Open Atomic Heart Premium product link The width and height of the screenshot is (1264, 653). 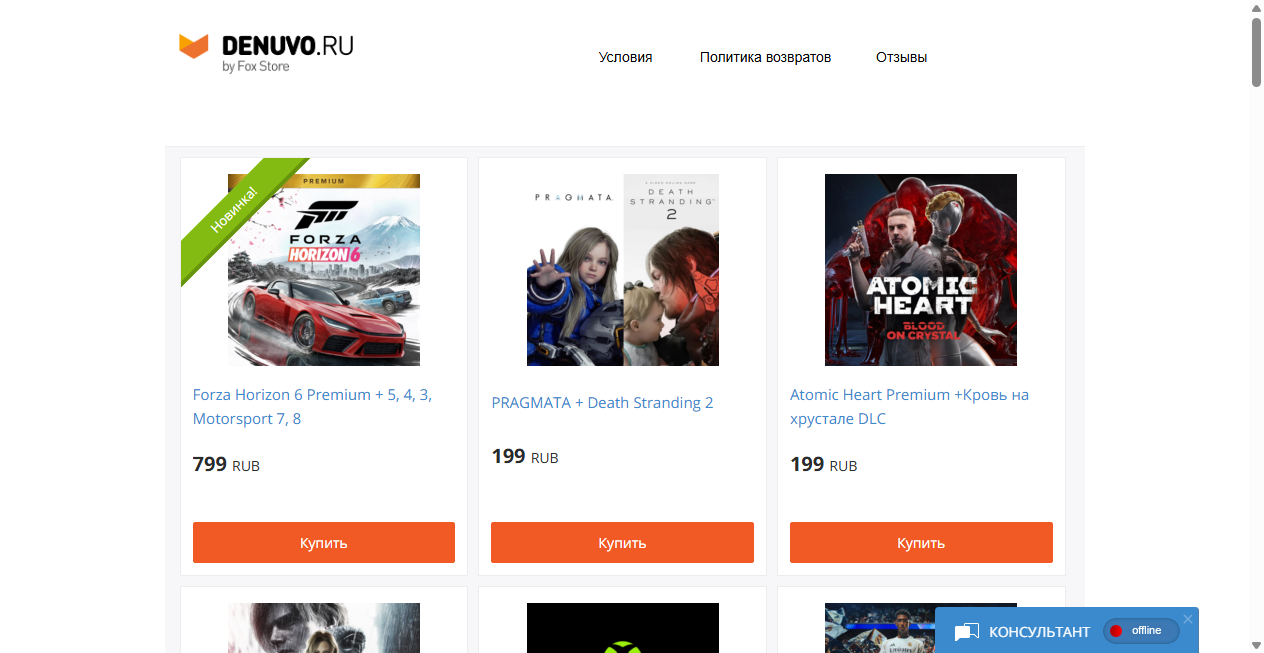pos(909,407)
